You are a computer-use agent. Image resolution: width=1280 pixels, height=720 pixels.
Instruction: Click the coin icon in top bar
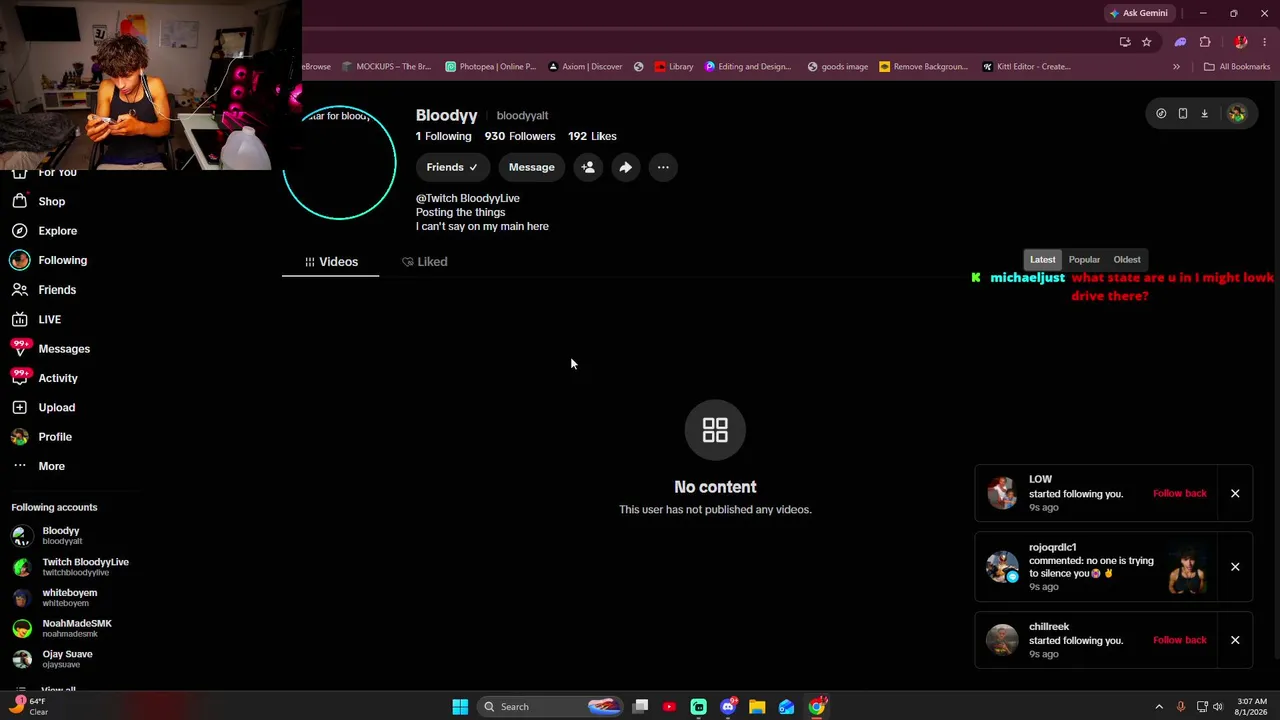(x=1161, y=114)
